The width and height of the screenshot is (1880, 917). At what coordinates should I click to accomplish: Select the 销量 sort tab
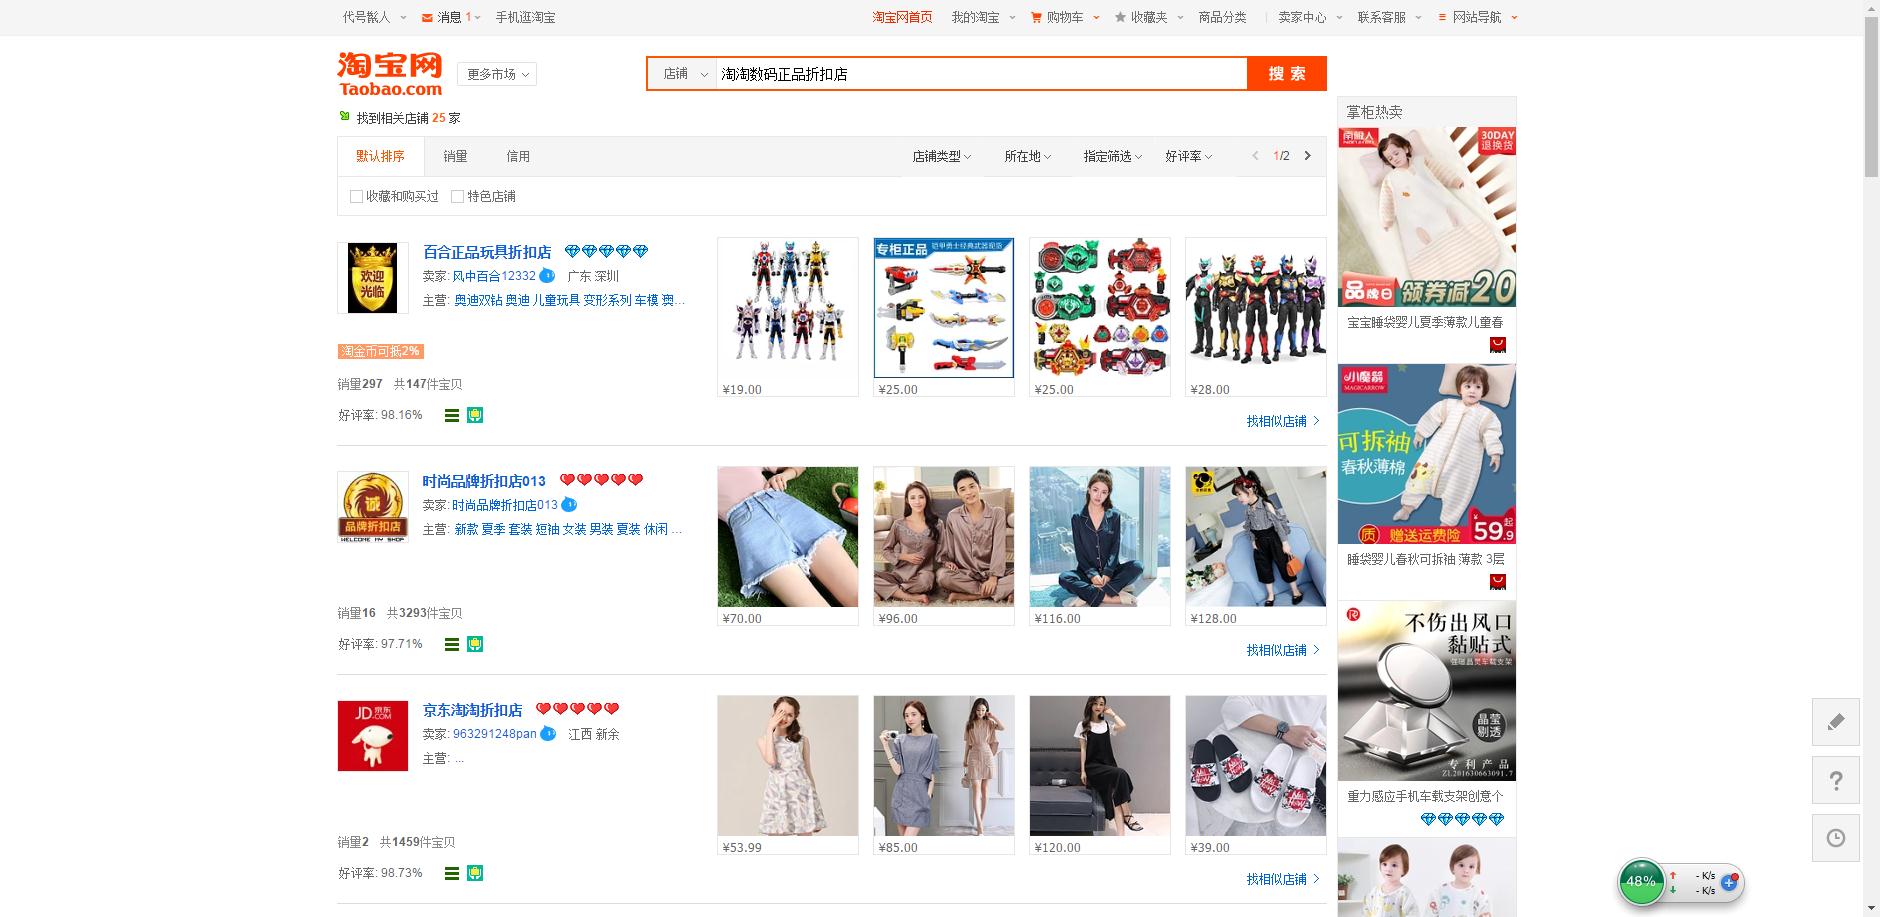point(455,156)
